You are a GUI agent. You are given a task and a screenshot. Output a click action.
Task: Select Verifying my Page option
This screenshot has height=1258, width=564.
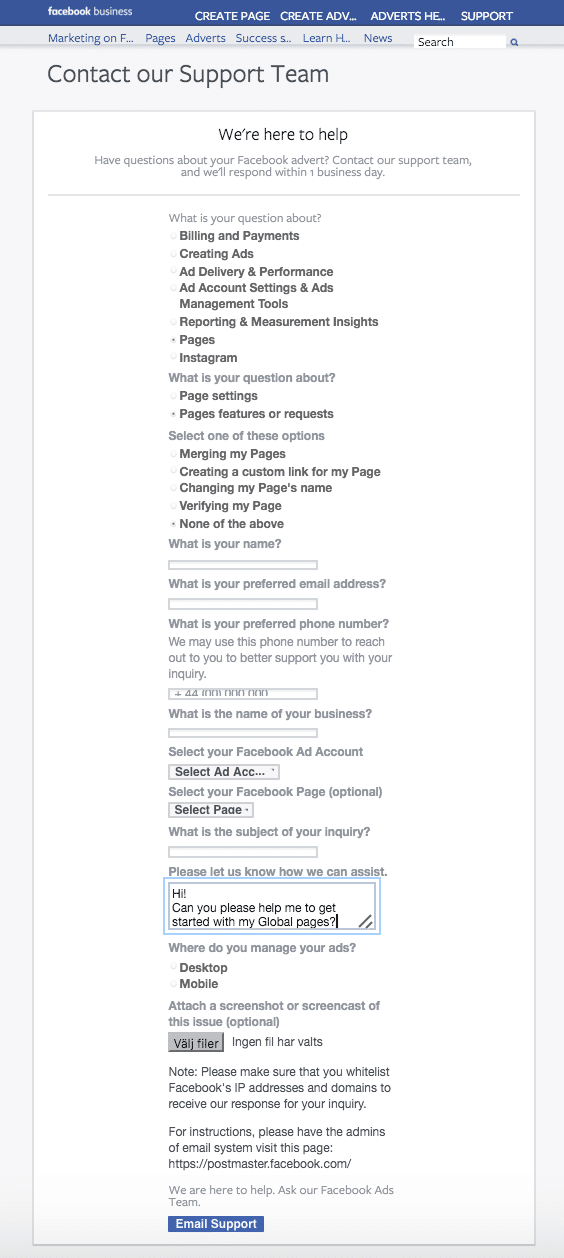173,506
